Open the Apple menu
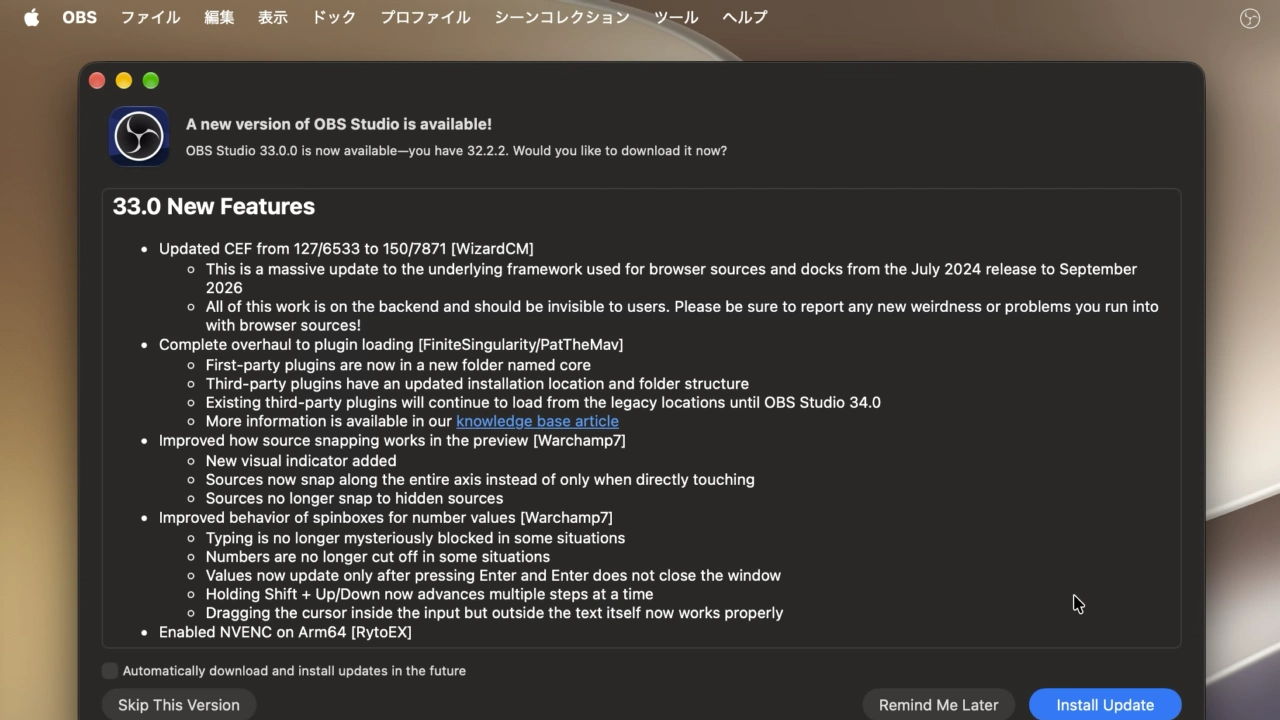1280x720 pixels. pos(32,17)
